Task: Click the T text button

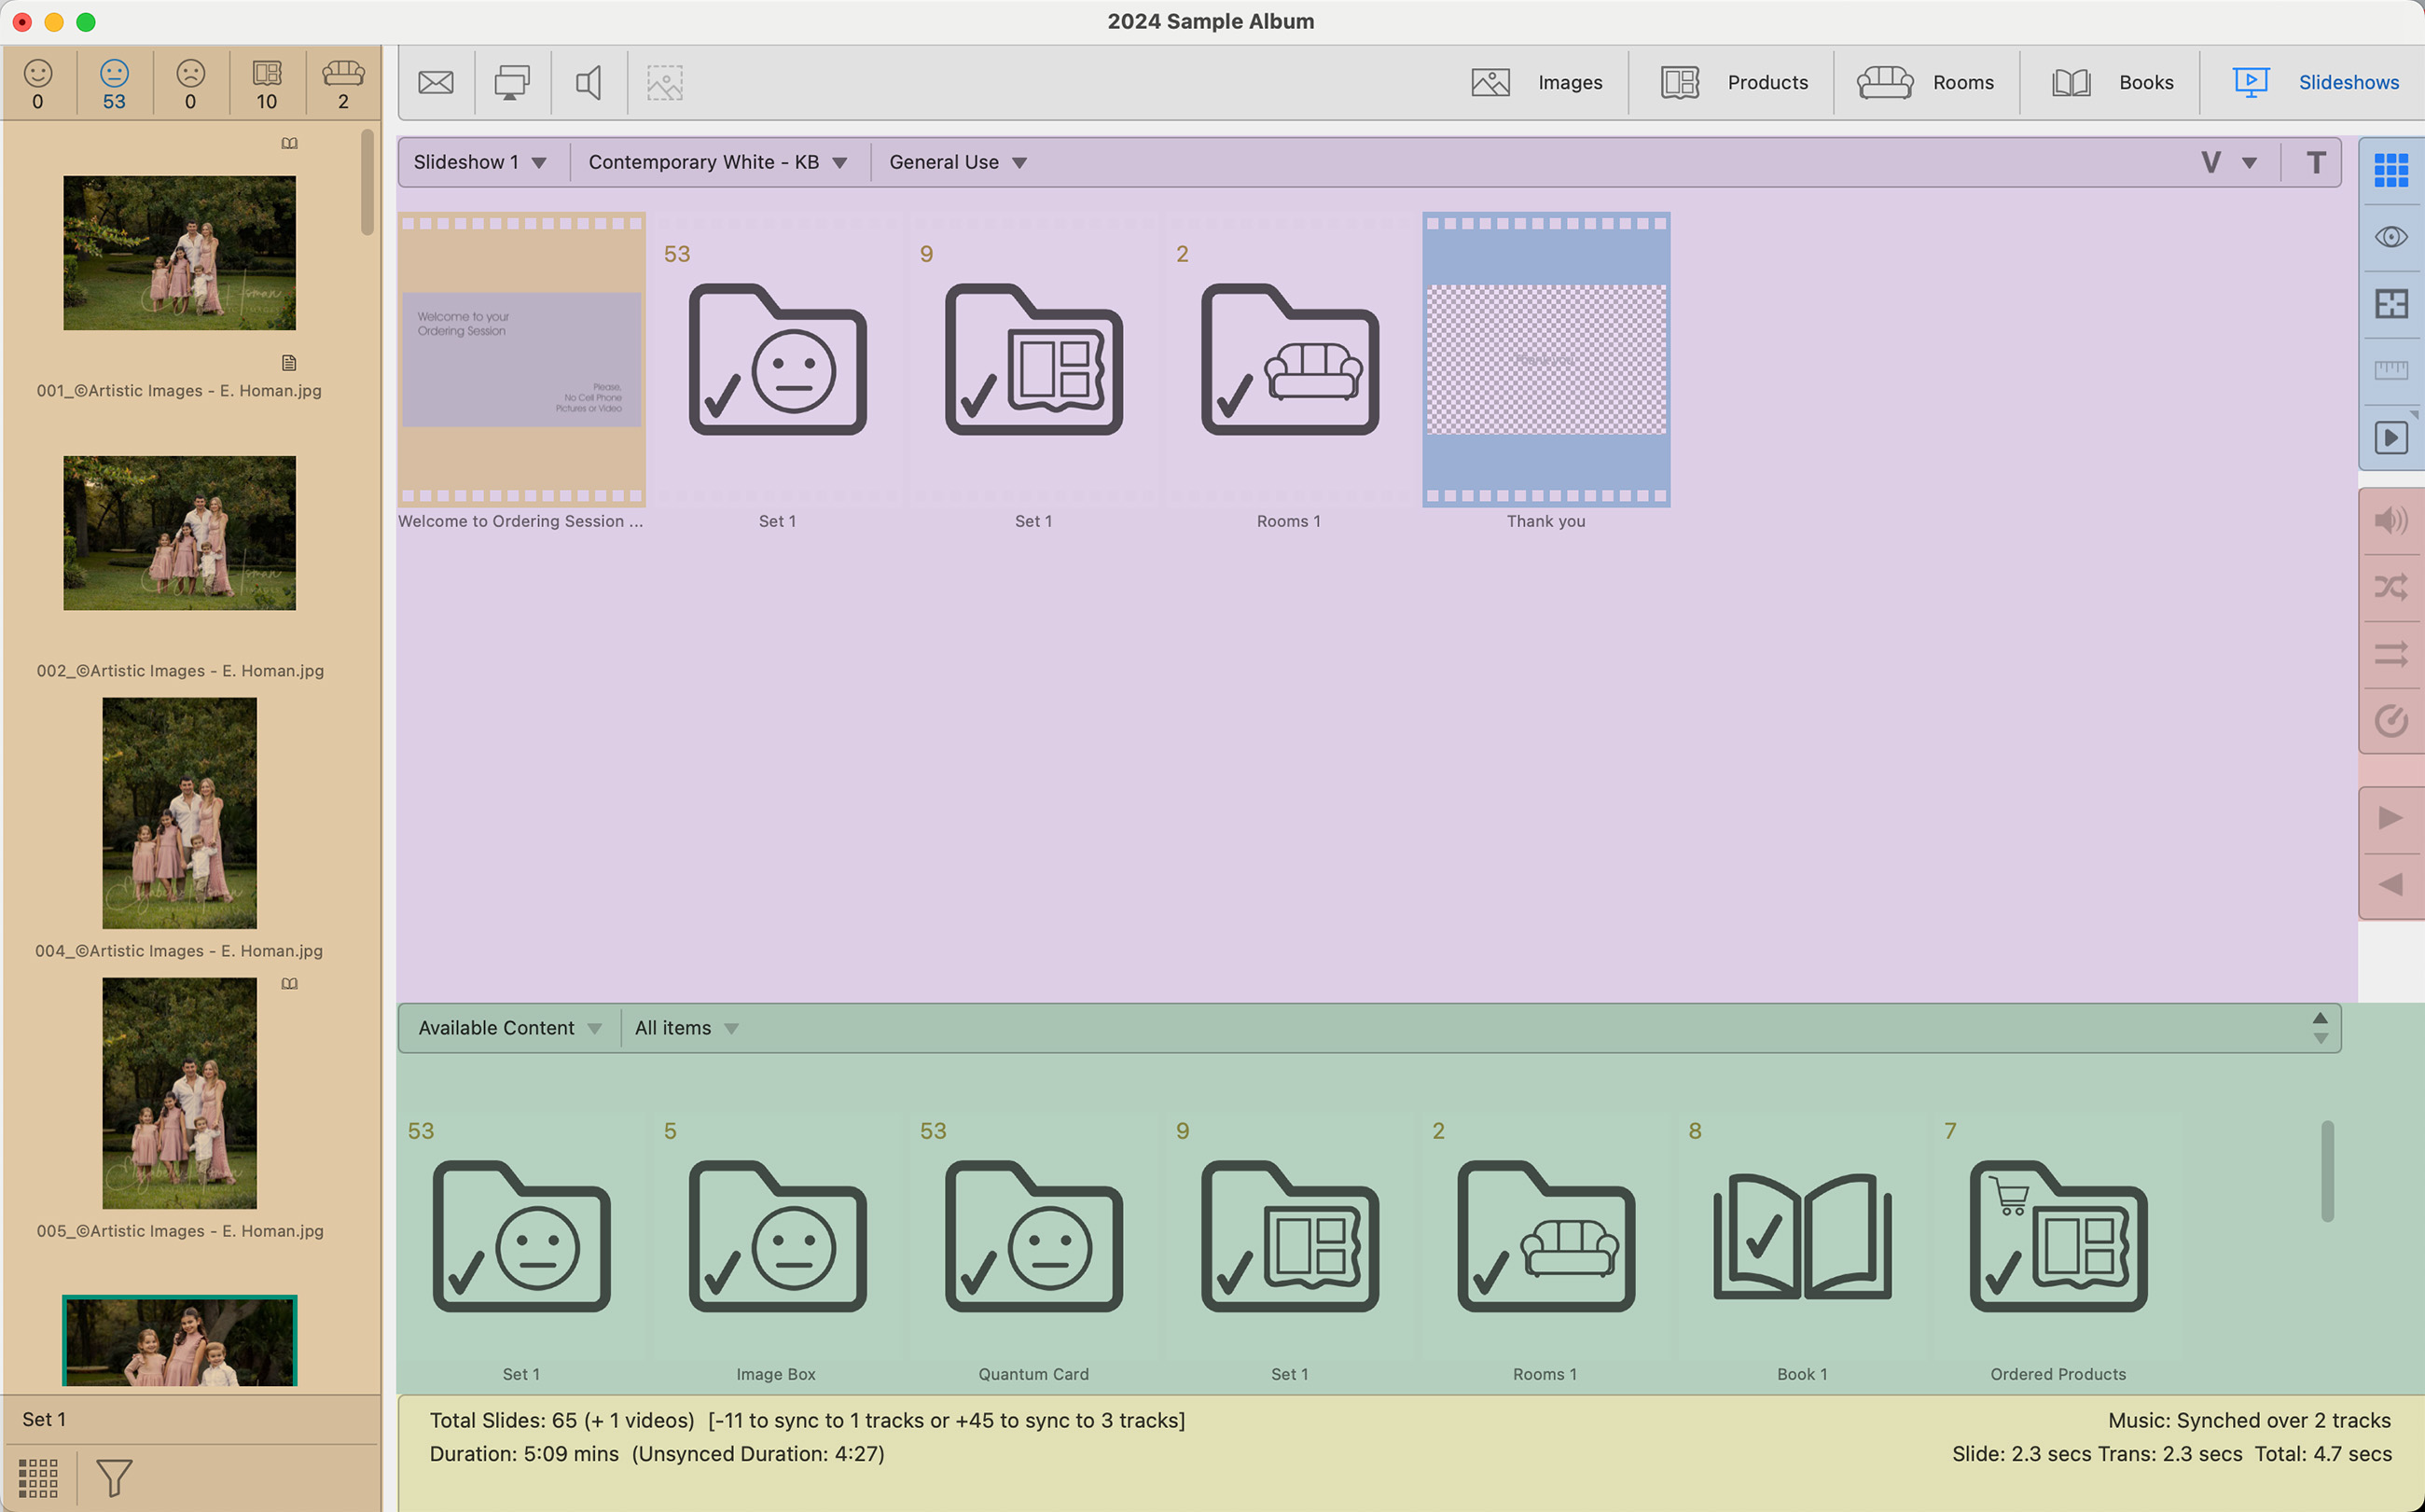Action: (x=2315, y=162)
